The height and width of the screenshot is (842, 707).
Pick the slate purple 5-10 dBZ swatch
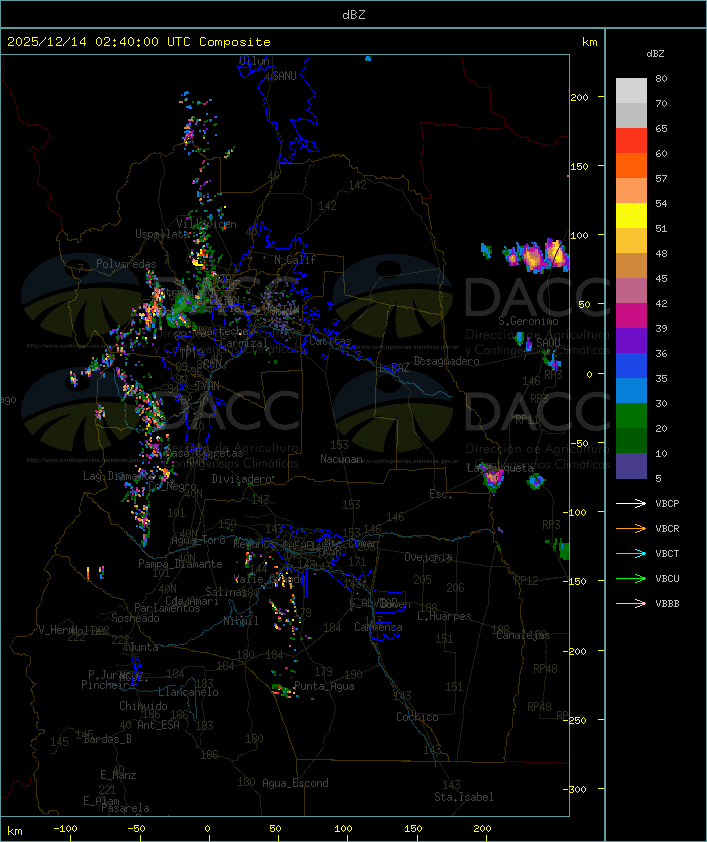click(631, 466)
